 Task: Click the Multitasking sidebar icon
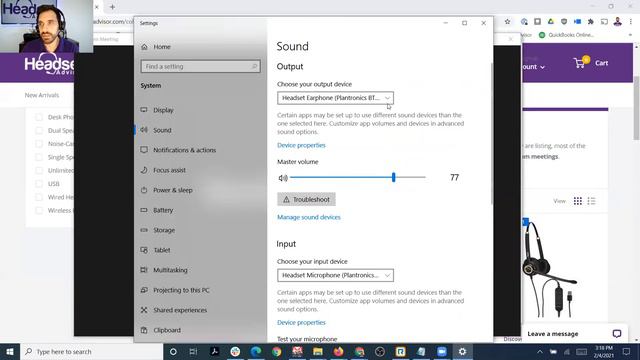point(144,270)
